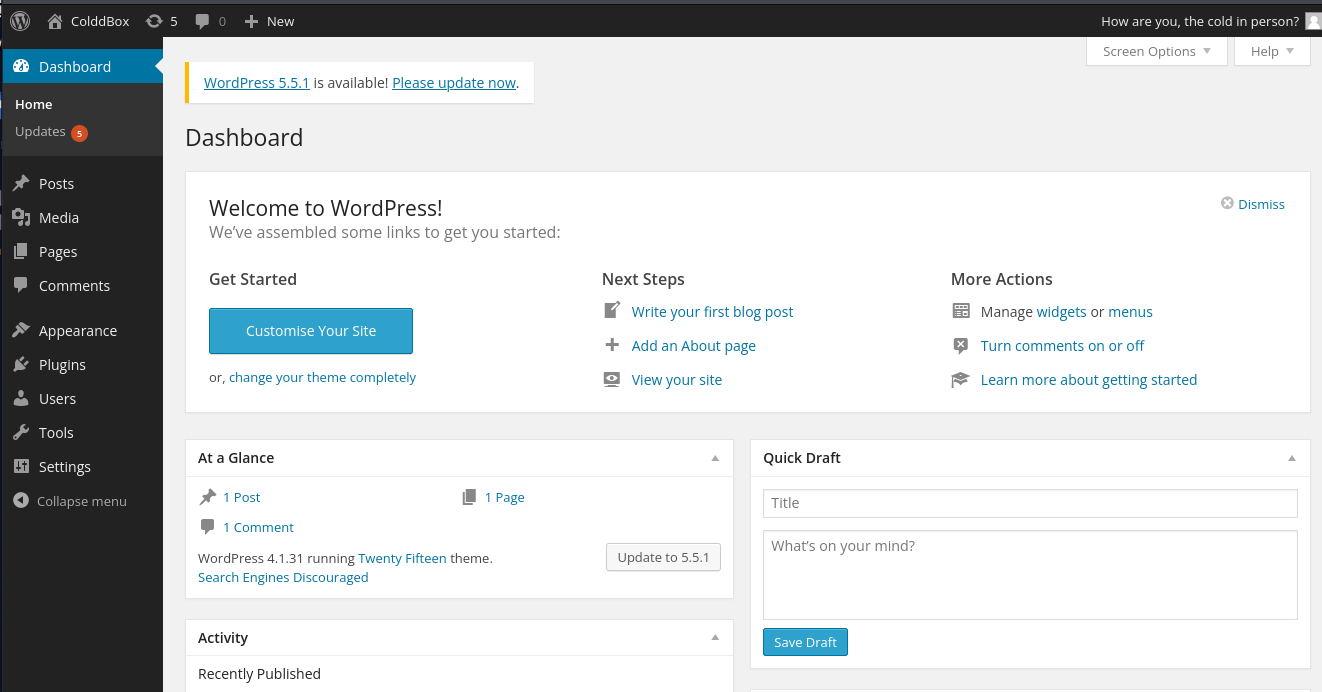Click the view site icon

click(612, 379)
